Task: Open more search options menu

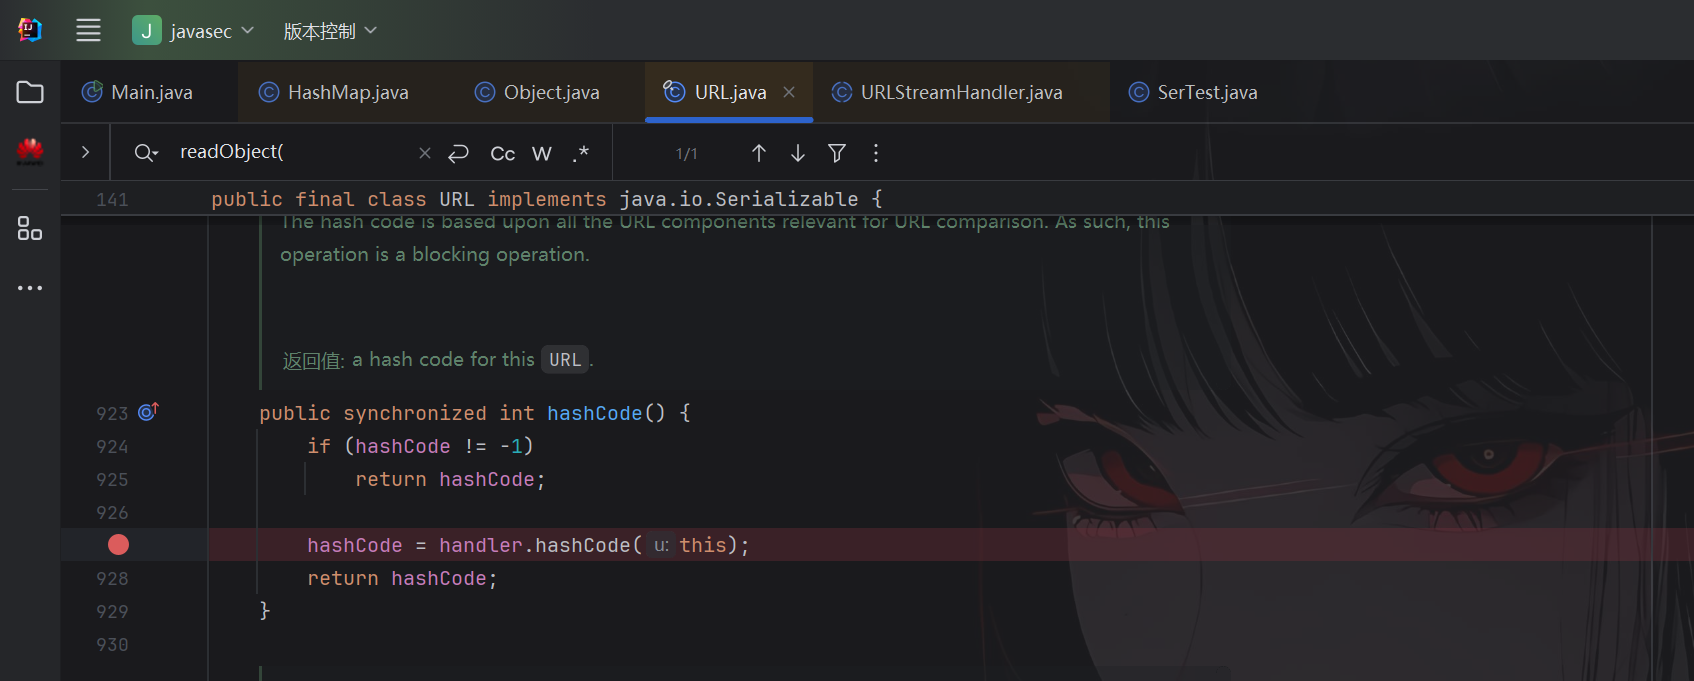Action: pyautogui.click(x=876, y=153)
